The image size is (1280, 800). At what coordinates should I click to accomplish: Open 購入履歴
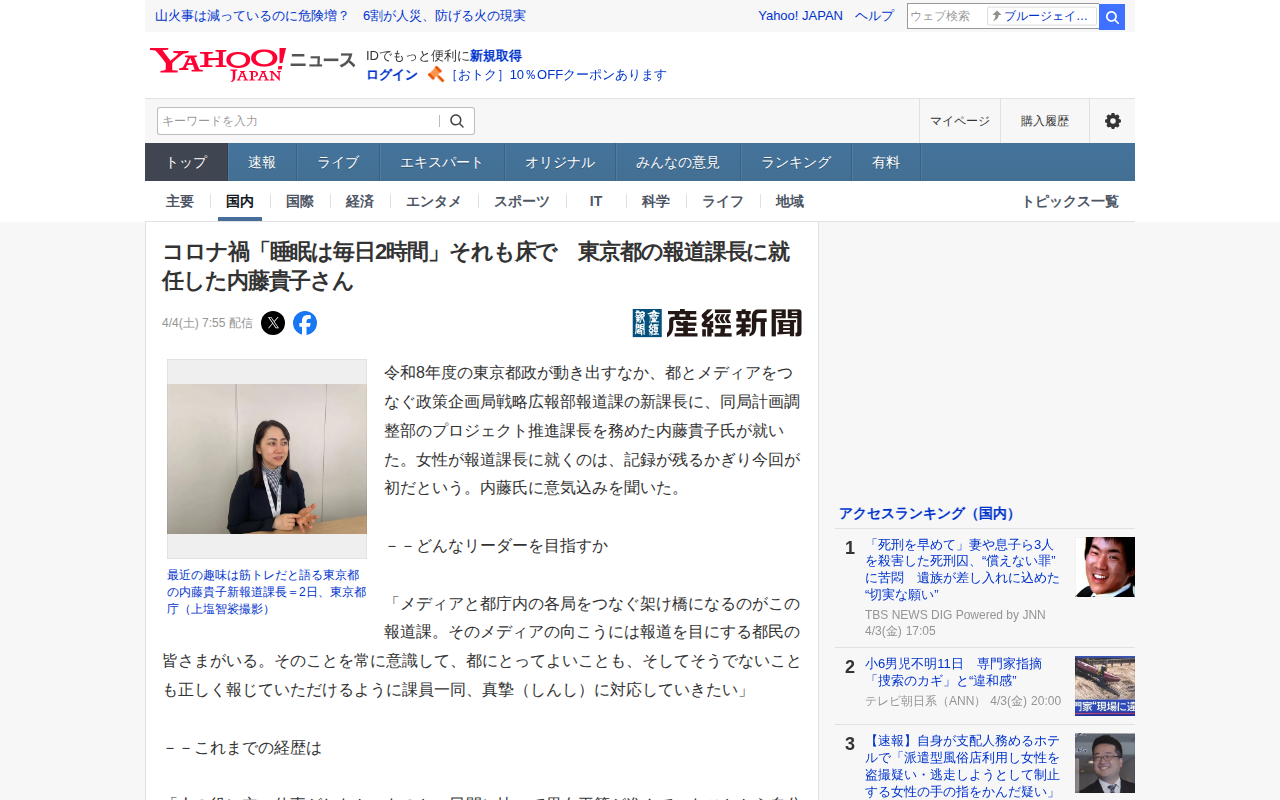click(x=1045, y=121)
